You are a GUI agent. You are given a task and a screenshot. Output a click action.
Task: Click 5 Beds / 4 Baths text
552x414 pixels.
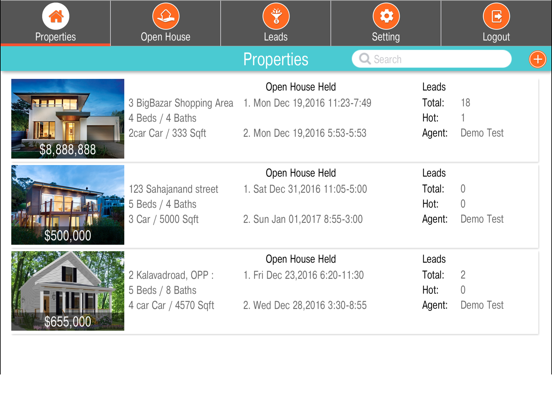tap(162, 204)
